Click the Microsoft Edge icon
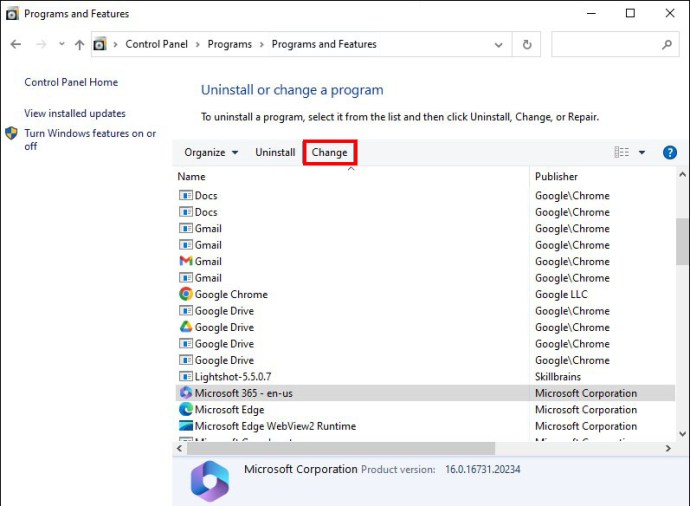 186,410
